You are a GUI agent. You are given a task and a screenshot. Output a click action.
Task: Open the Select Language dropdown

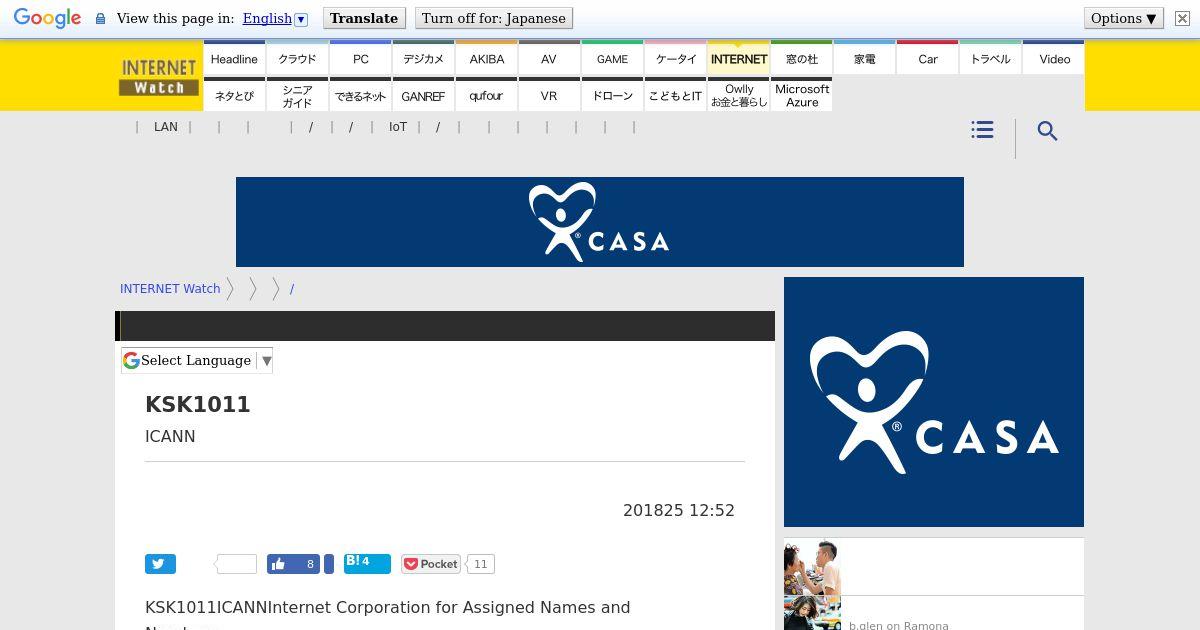pos(197,360)
